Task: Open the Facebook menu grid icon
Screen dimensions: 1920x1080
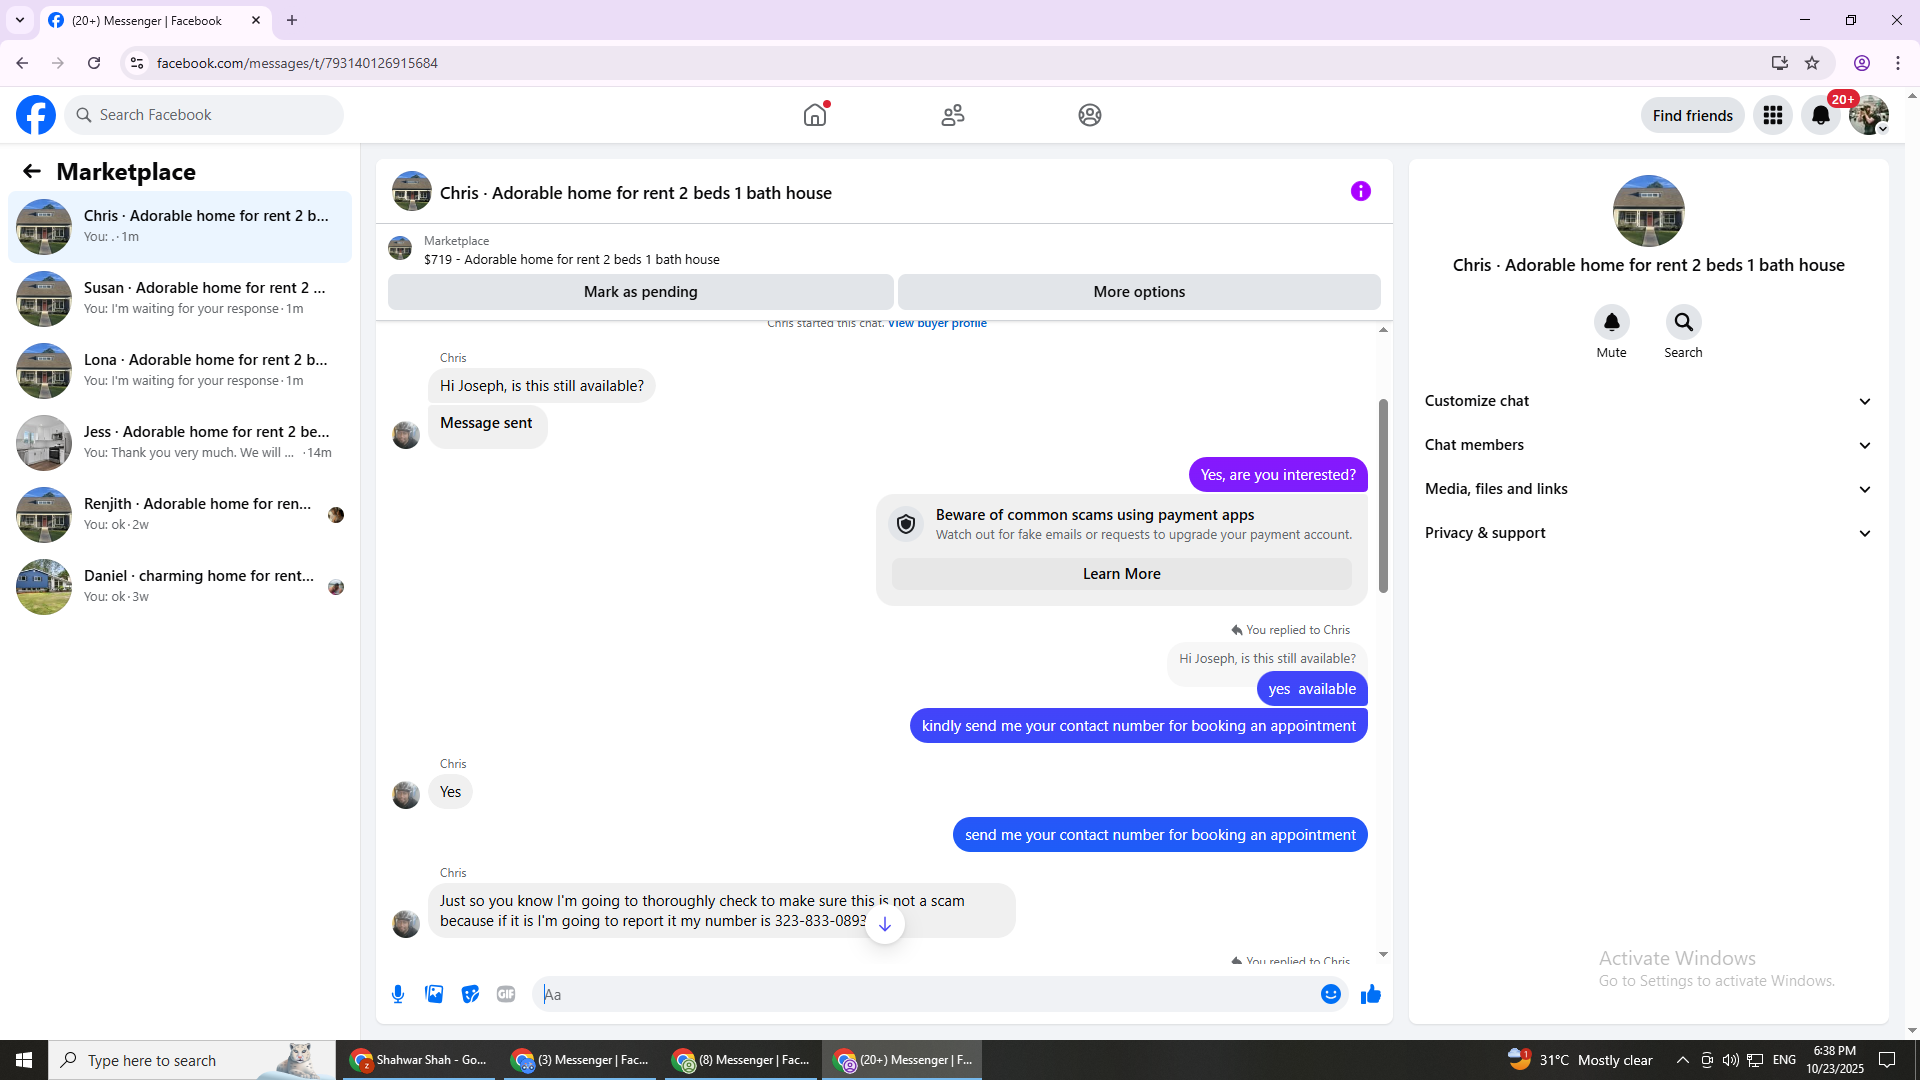Action: coord(1772,115)
